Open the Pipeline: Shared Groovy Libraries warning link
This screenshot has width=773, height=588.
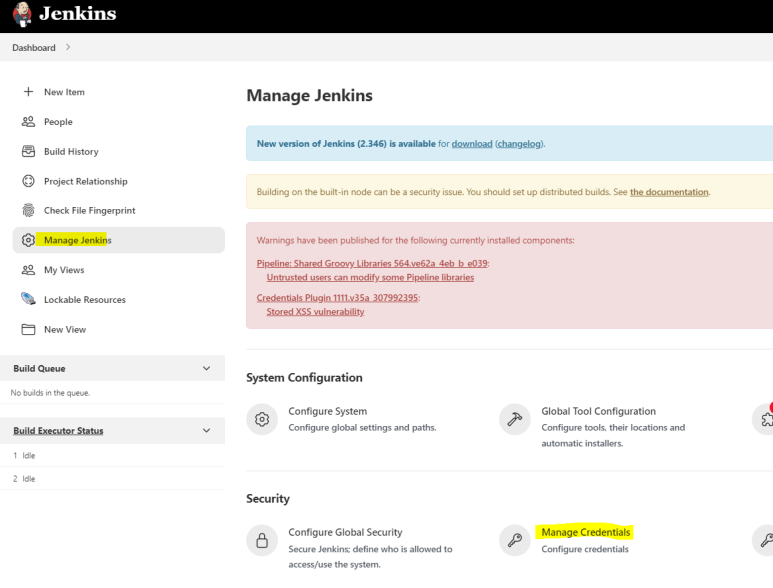pyautogui.click(x=372, y=263)
